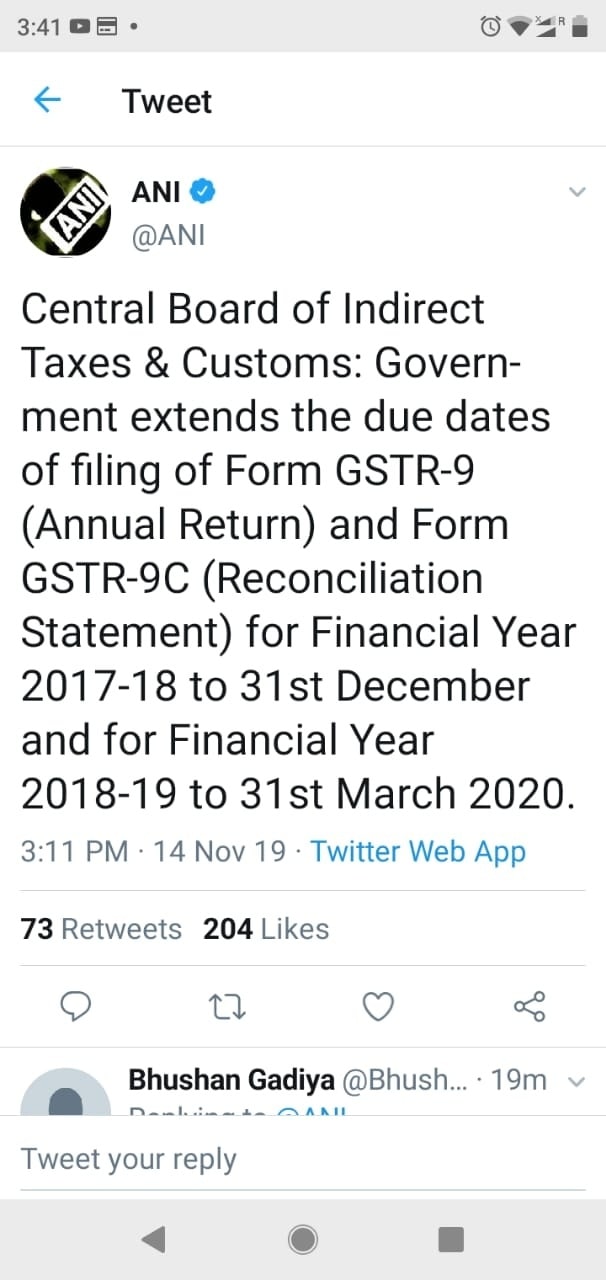Tap the reply speech bubble icon
Viewport: 606px width, 1280px height.
[77, 1007]
